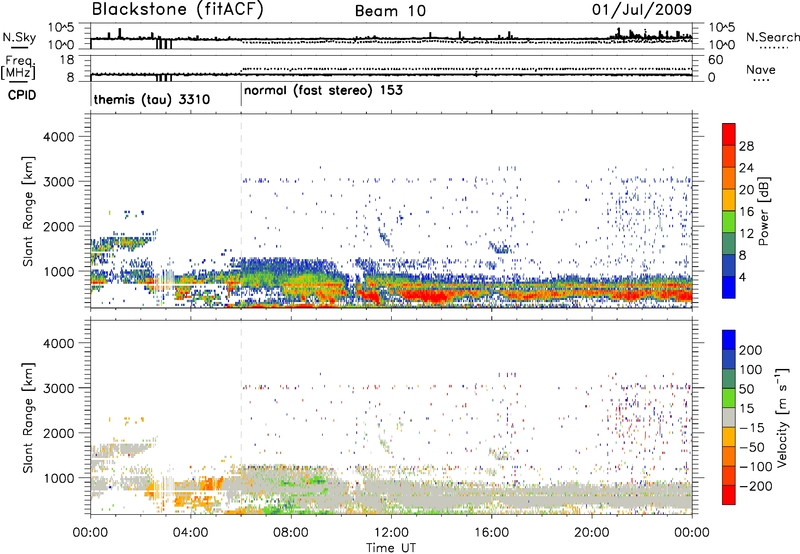800x554 pixels.
Task: Click the date 01/Jul/2009
Action: click(x=642, y=9)
